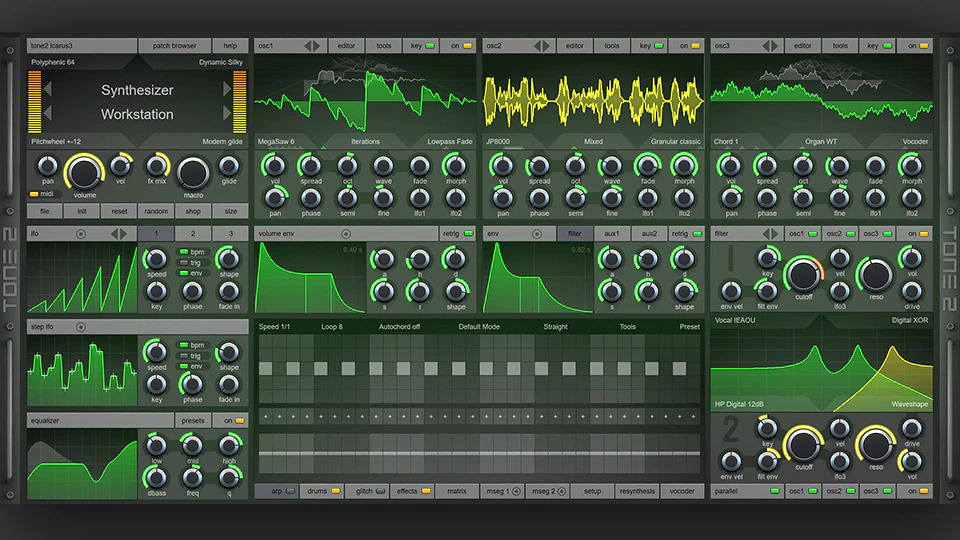Select previous patch with upper left arrow
Viewport: 960px width, 540px height.
(48, 89)
